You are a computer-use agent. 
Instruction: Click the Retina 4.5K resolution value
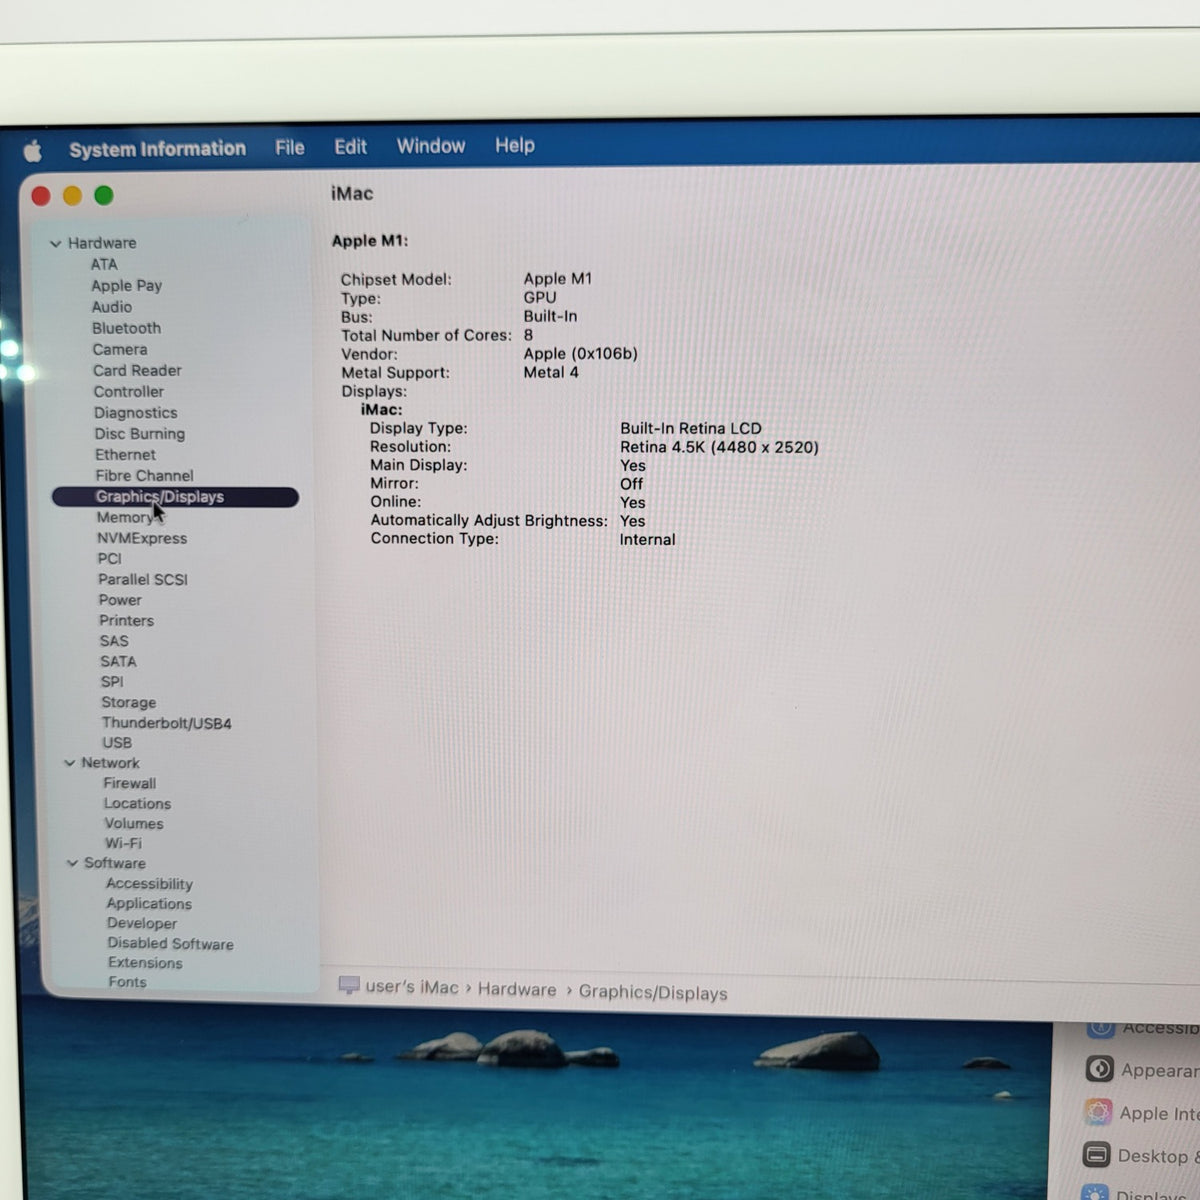point(719,447)
